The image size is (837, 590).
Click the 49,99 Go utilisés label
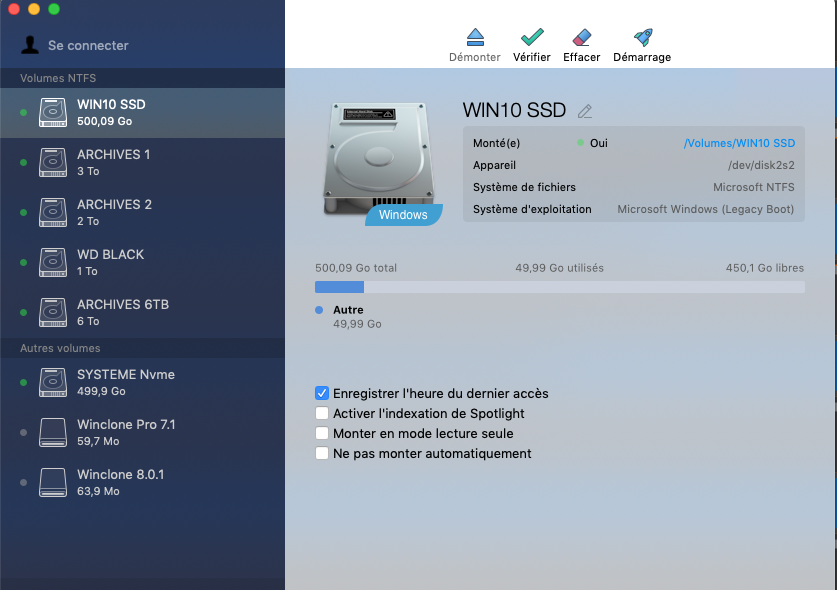click(x=559, y=268)
